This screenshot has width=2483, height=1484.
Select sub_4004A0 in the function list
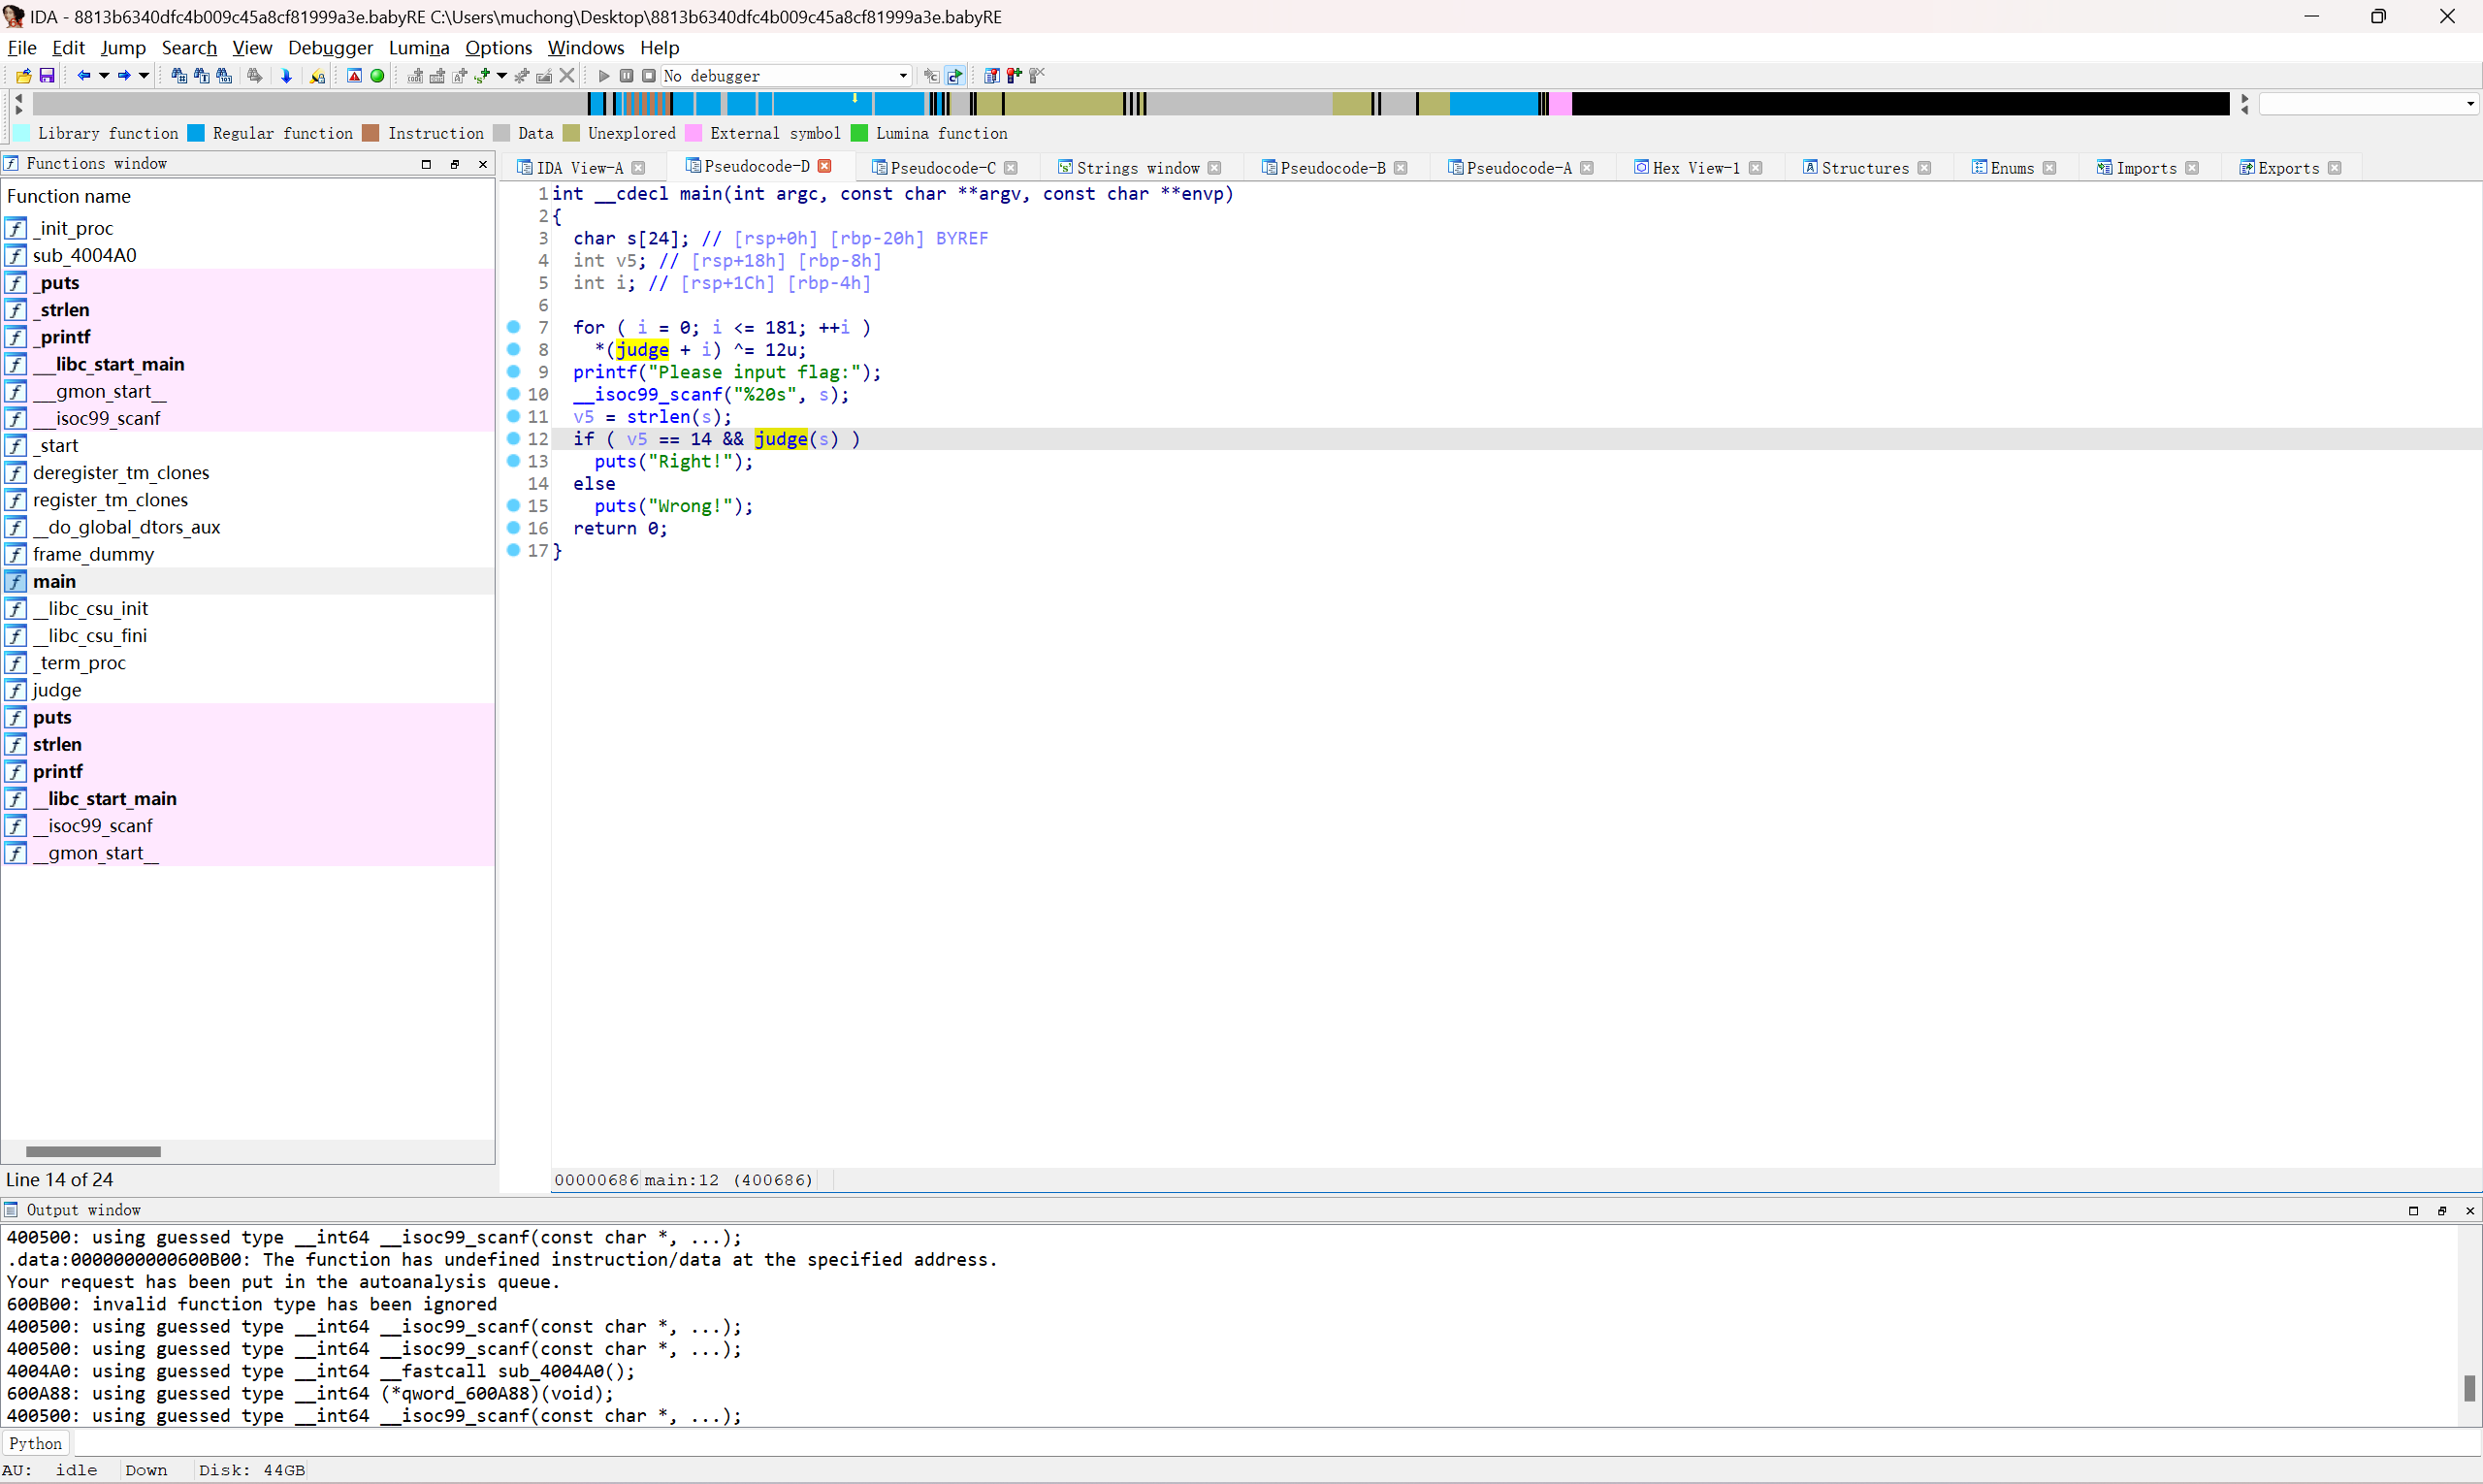click(x=248, y=255)
